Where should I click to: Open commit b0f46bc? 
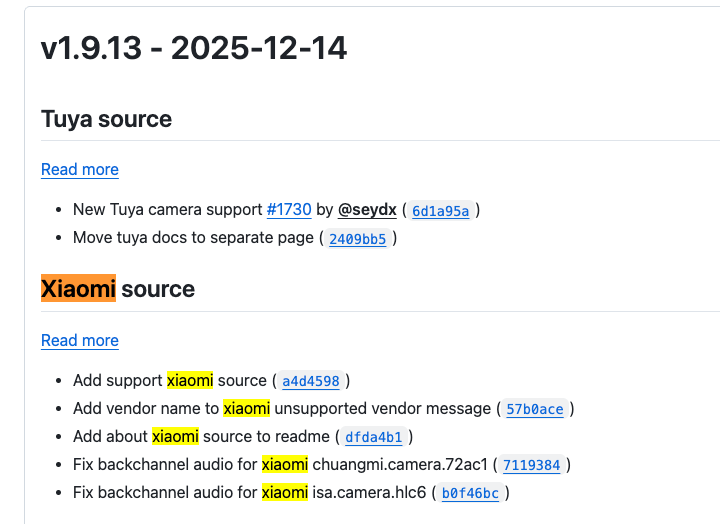tap(470, 493)
